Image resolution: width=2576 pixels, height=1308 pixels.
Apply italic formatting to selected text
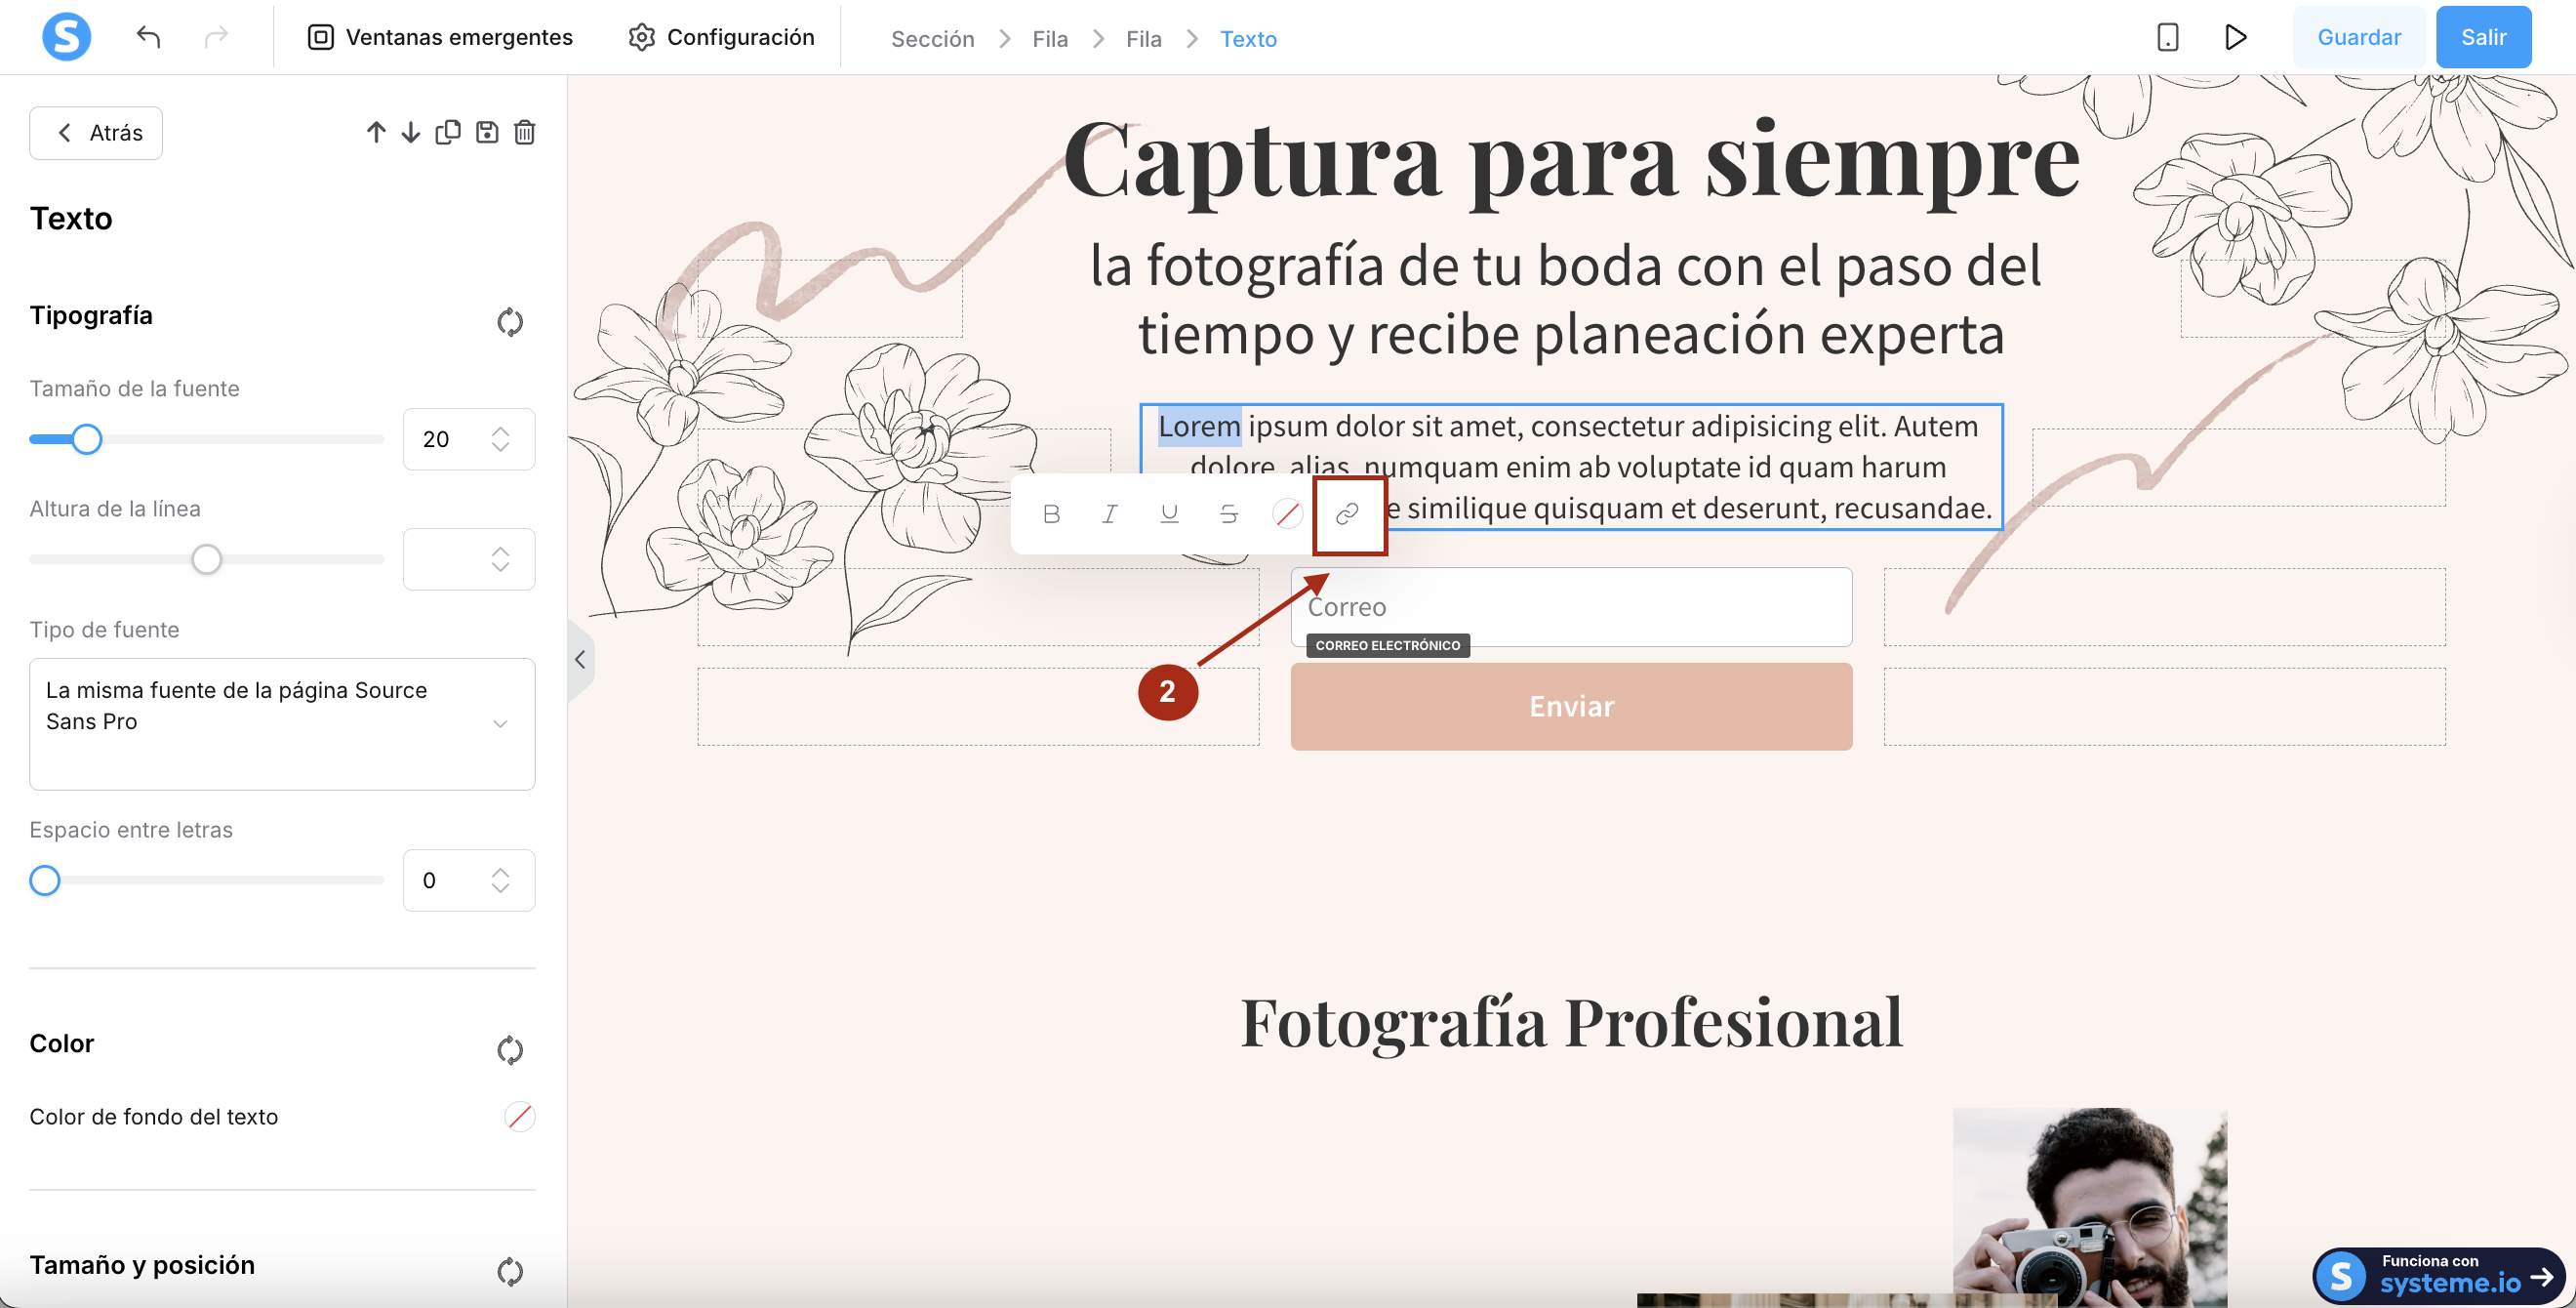point(1110,514)
